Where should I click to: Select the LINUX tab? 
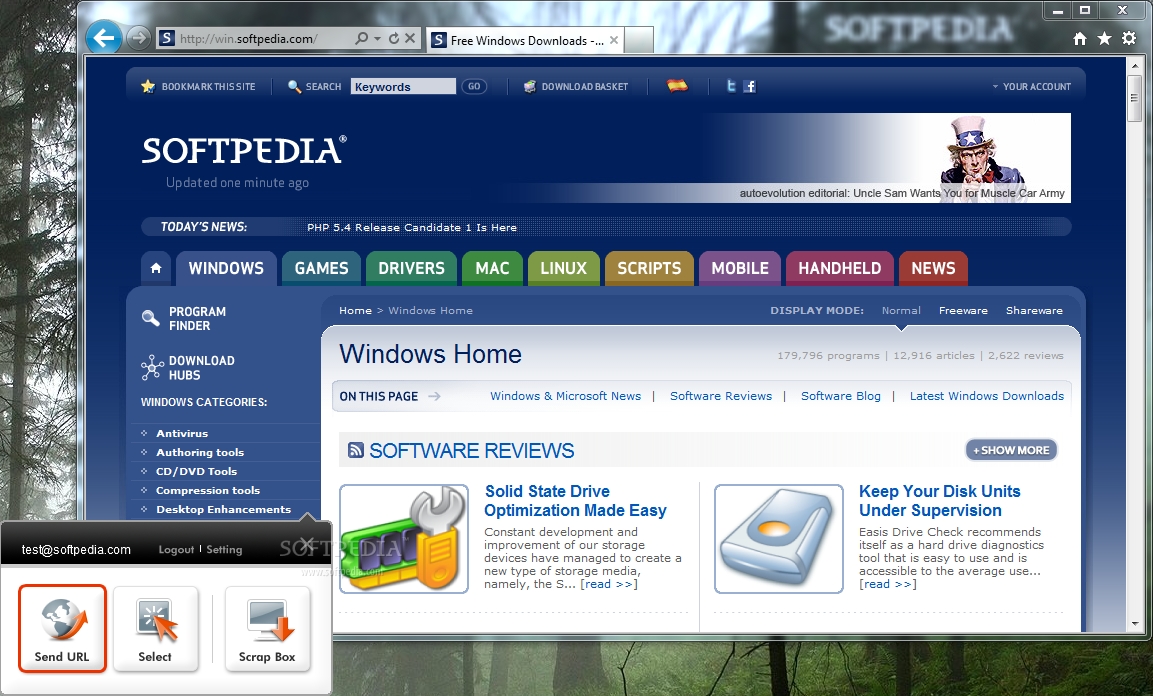coord(563,268)
